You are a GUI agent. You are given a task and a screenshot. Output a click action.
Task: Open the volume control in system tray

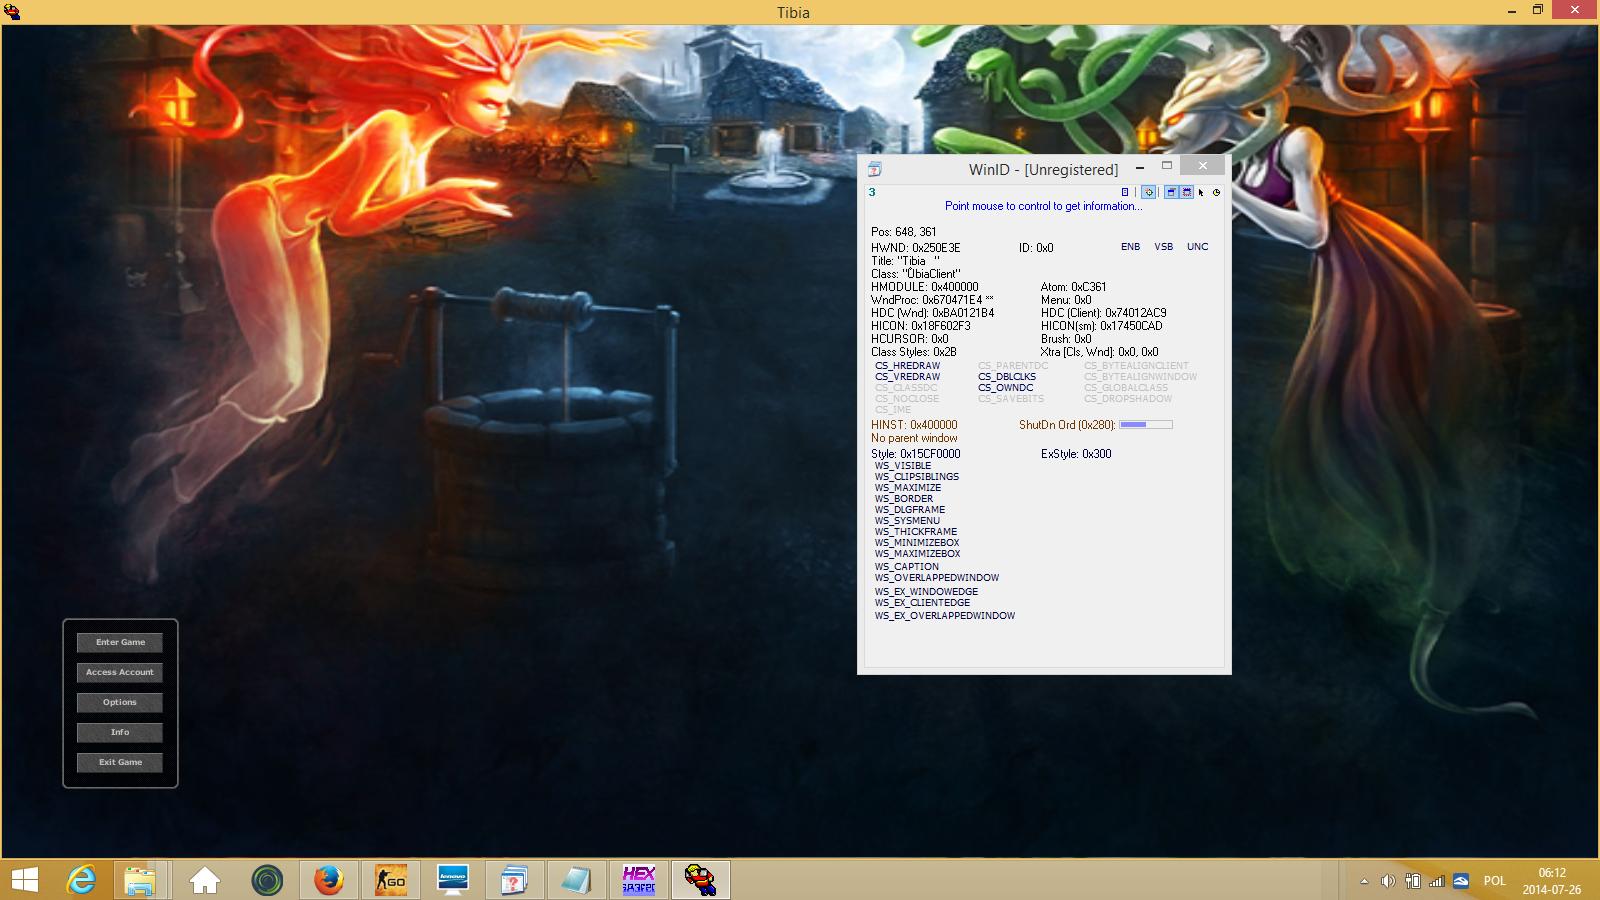[x=1388, y=881]
